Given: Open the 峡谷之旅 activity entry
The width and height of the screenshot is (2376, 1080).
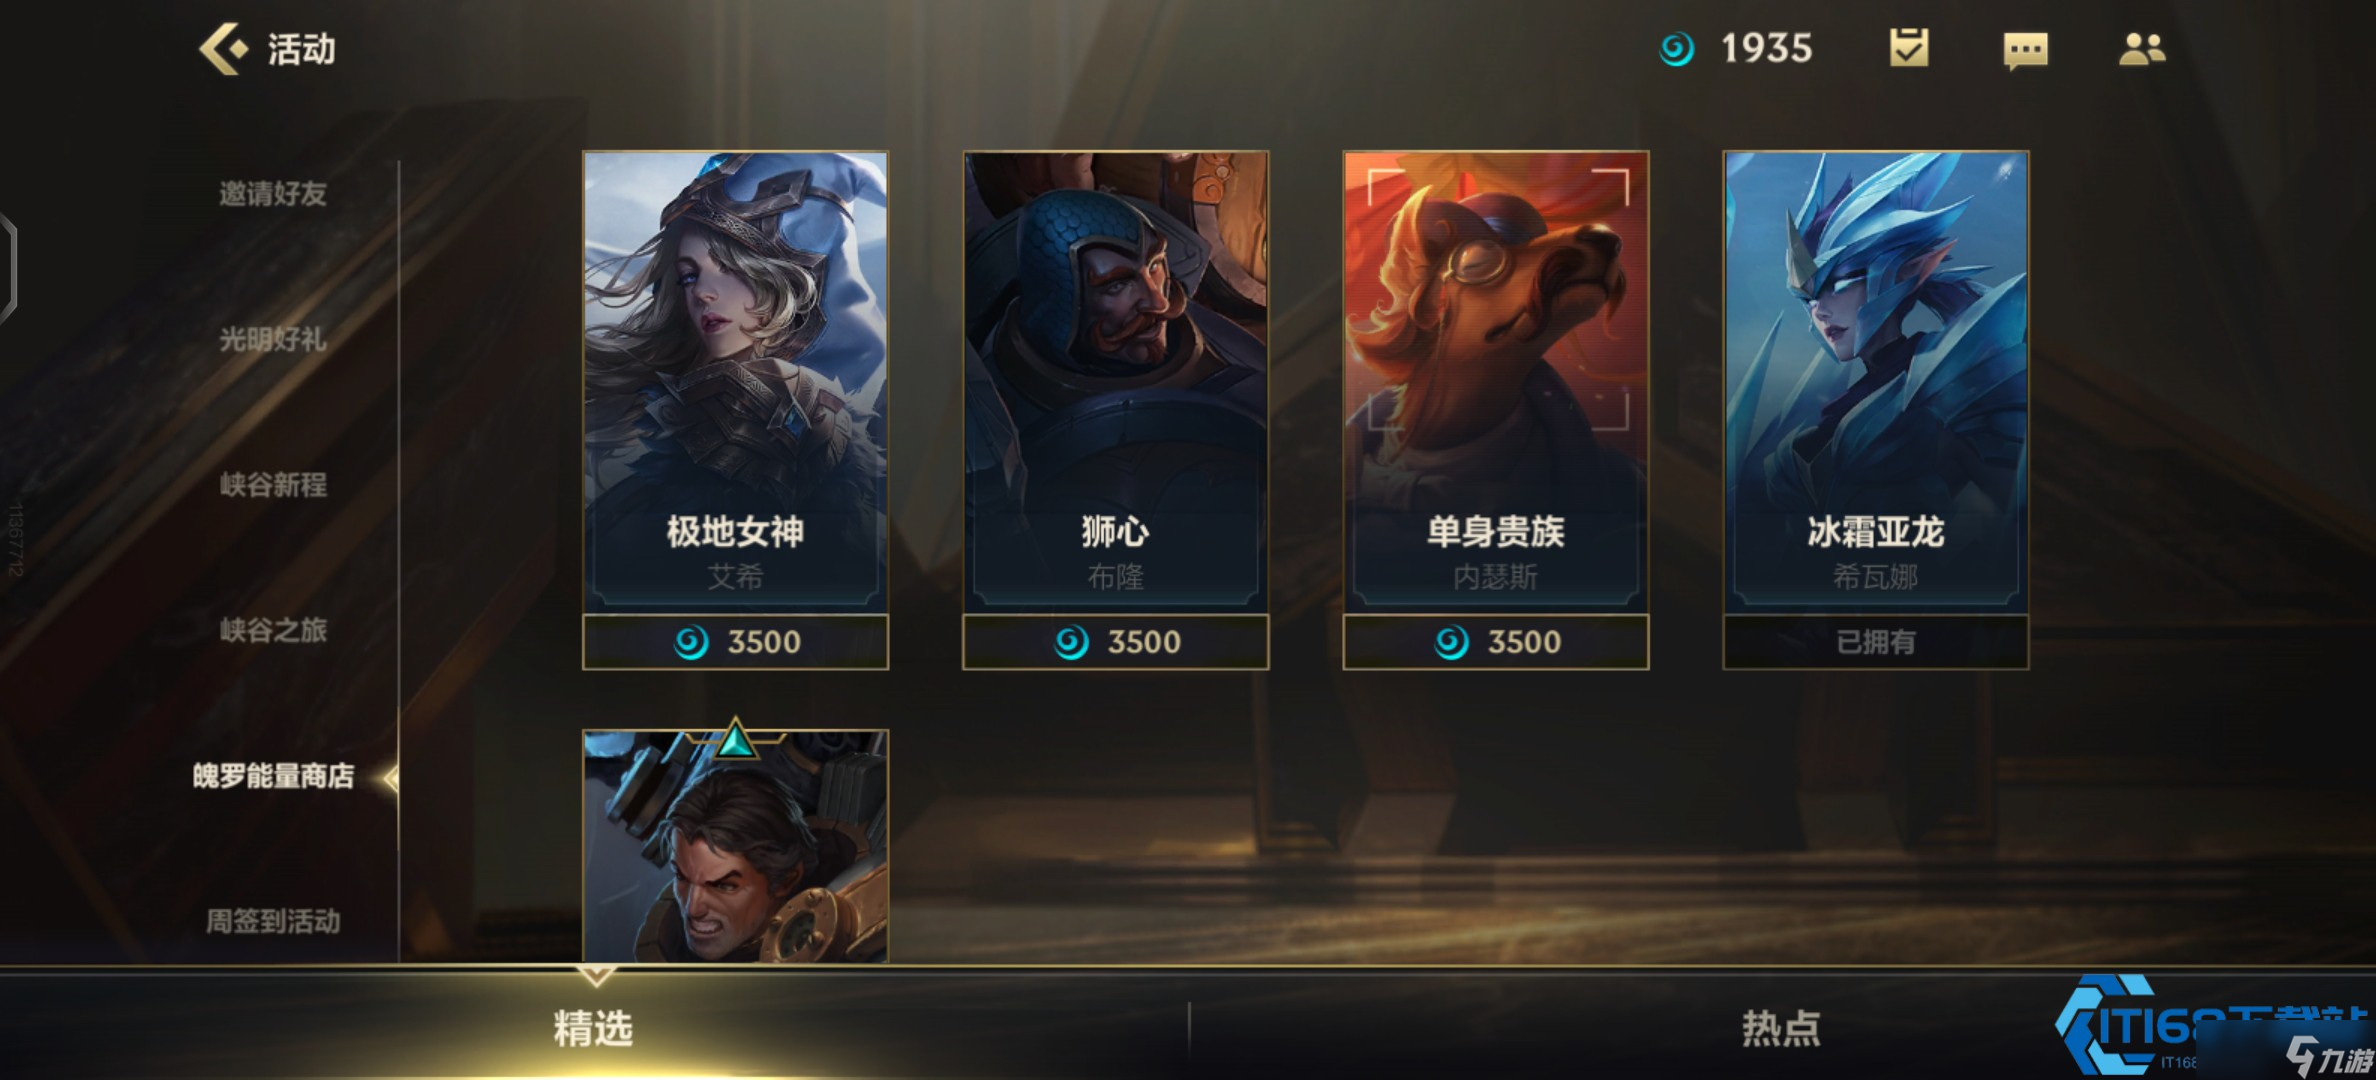Looking at the screenshot, I should 273,630.
